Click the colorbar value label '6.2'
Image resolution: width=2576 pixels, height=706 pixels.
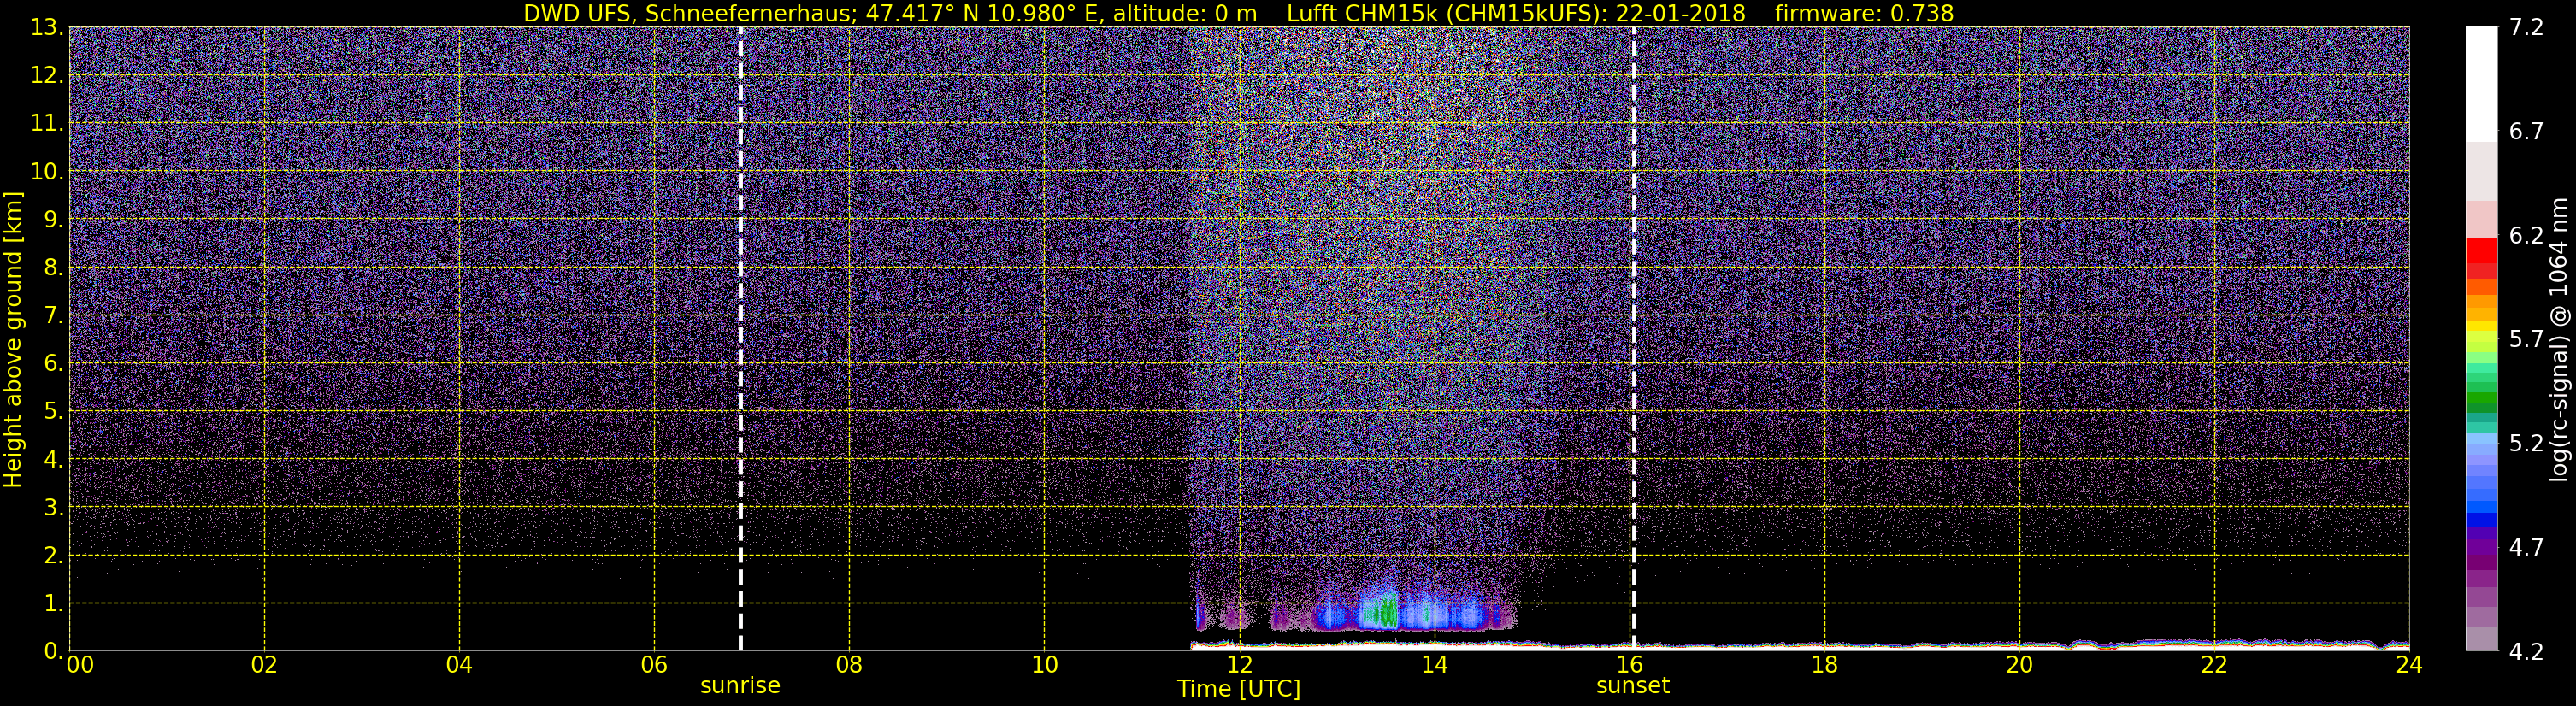coord(2526,236)
